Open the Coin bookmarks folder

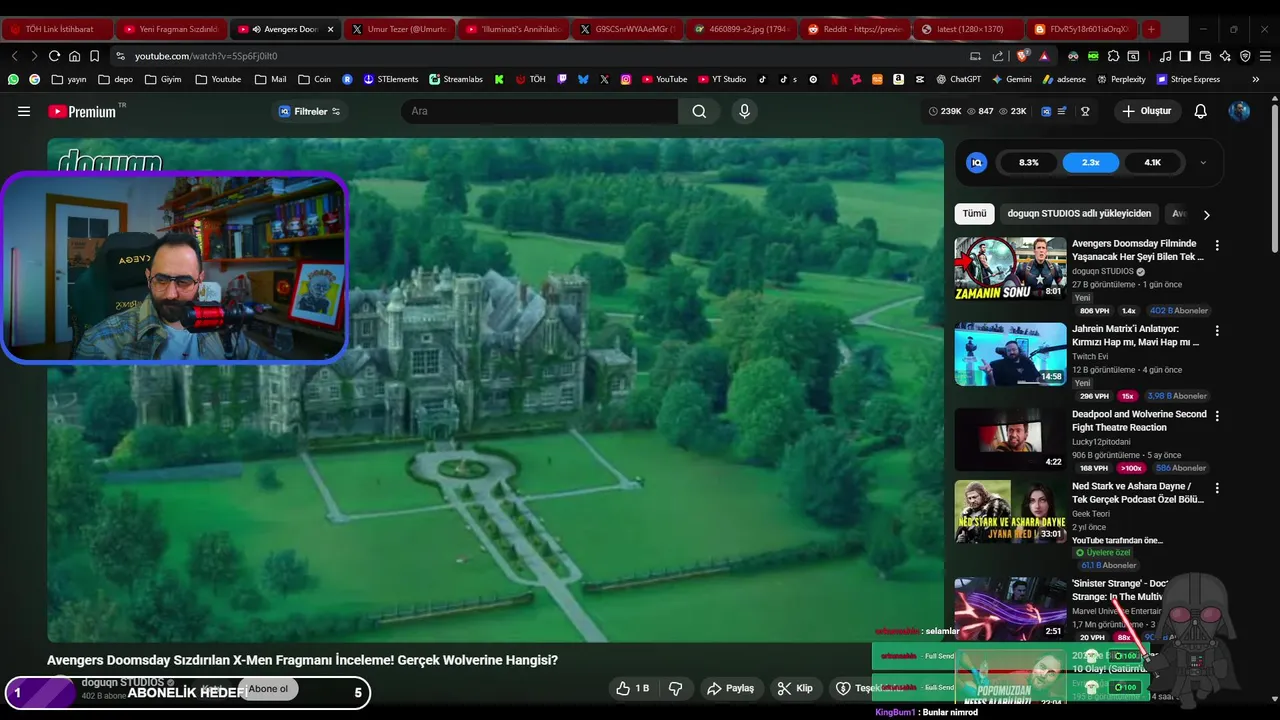(314, 79)
